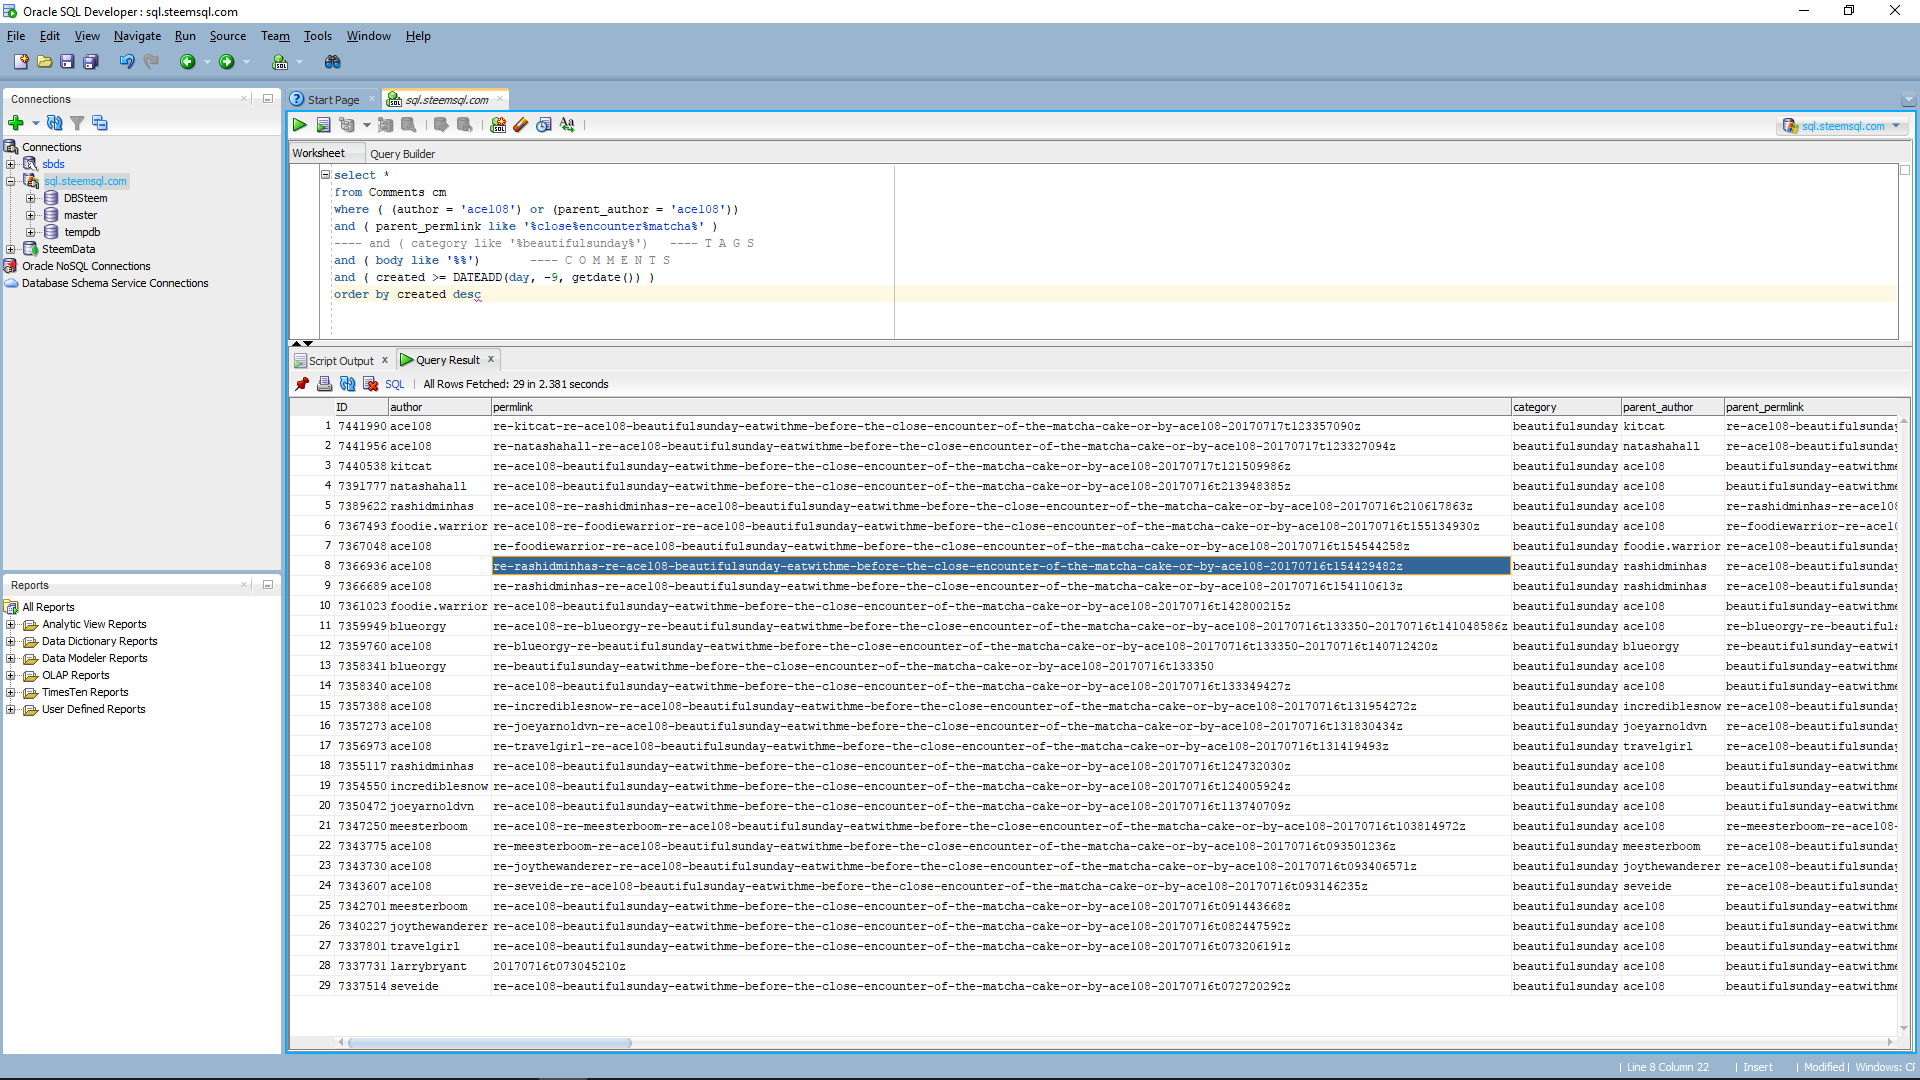The height and width of the screenshot is (1080, 1920).
Task: Expand the tempdb database node
Action: 30,232
